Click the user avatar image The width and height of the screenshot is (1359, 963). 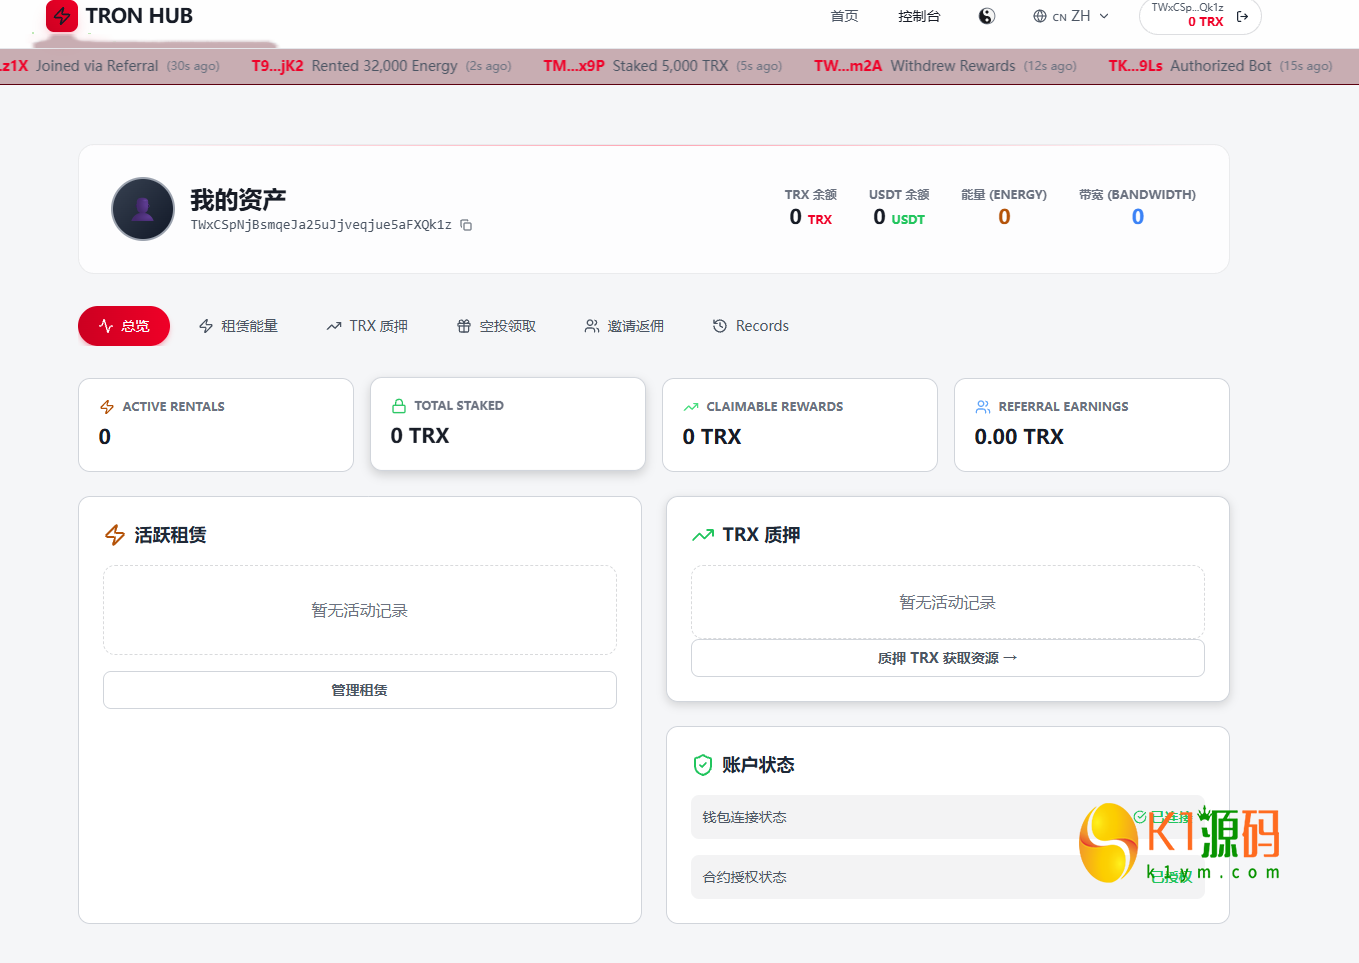click(143, 209)
